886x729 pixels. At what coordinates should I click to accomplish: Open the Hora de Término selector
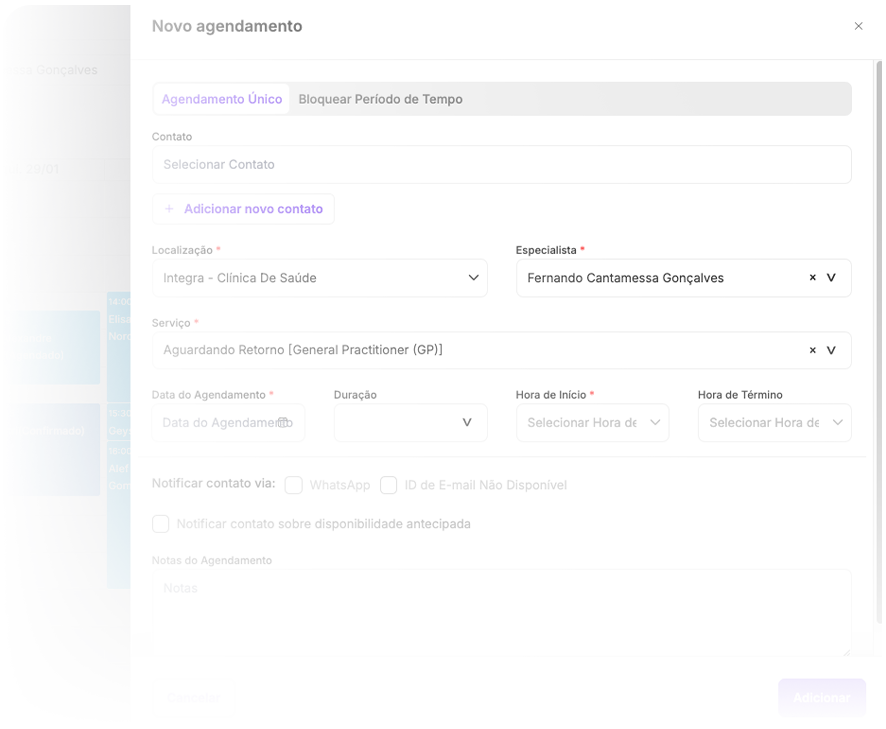click(837, 423)
